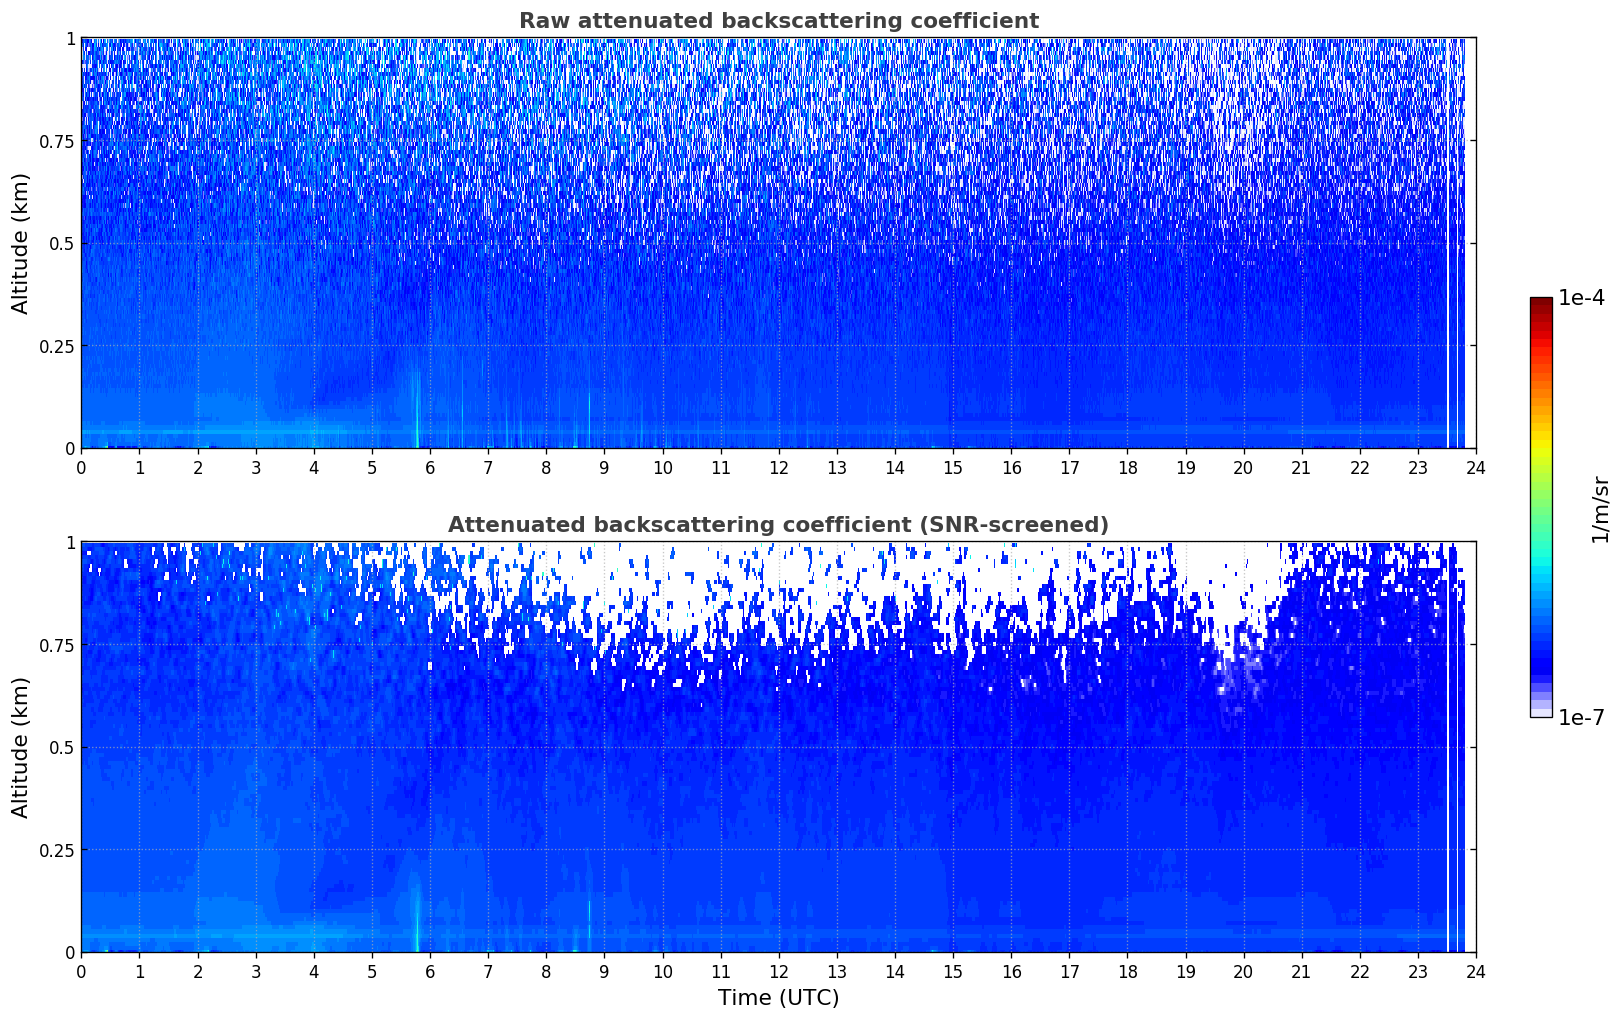1621x1020 pixels.
Task: Click the lower plot's 'Altitude (km)' label
Action: (x=21, y=747)
